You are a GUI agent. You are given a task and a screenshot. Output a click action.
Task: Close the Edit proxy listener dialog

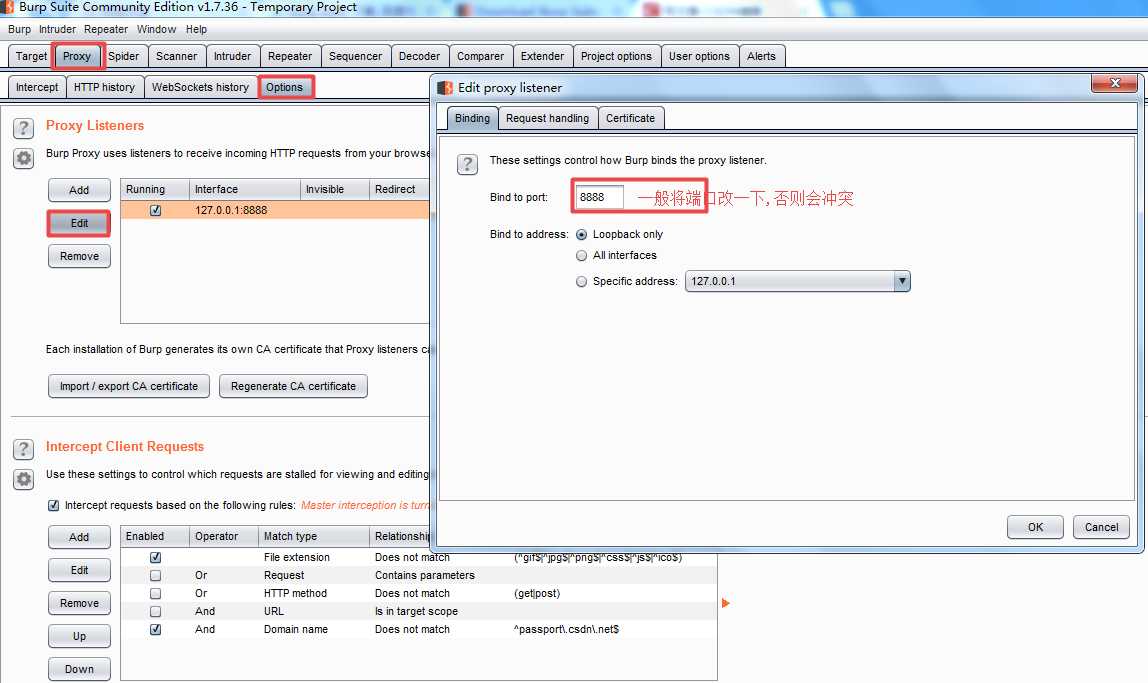tap(1114, 83)
